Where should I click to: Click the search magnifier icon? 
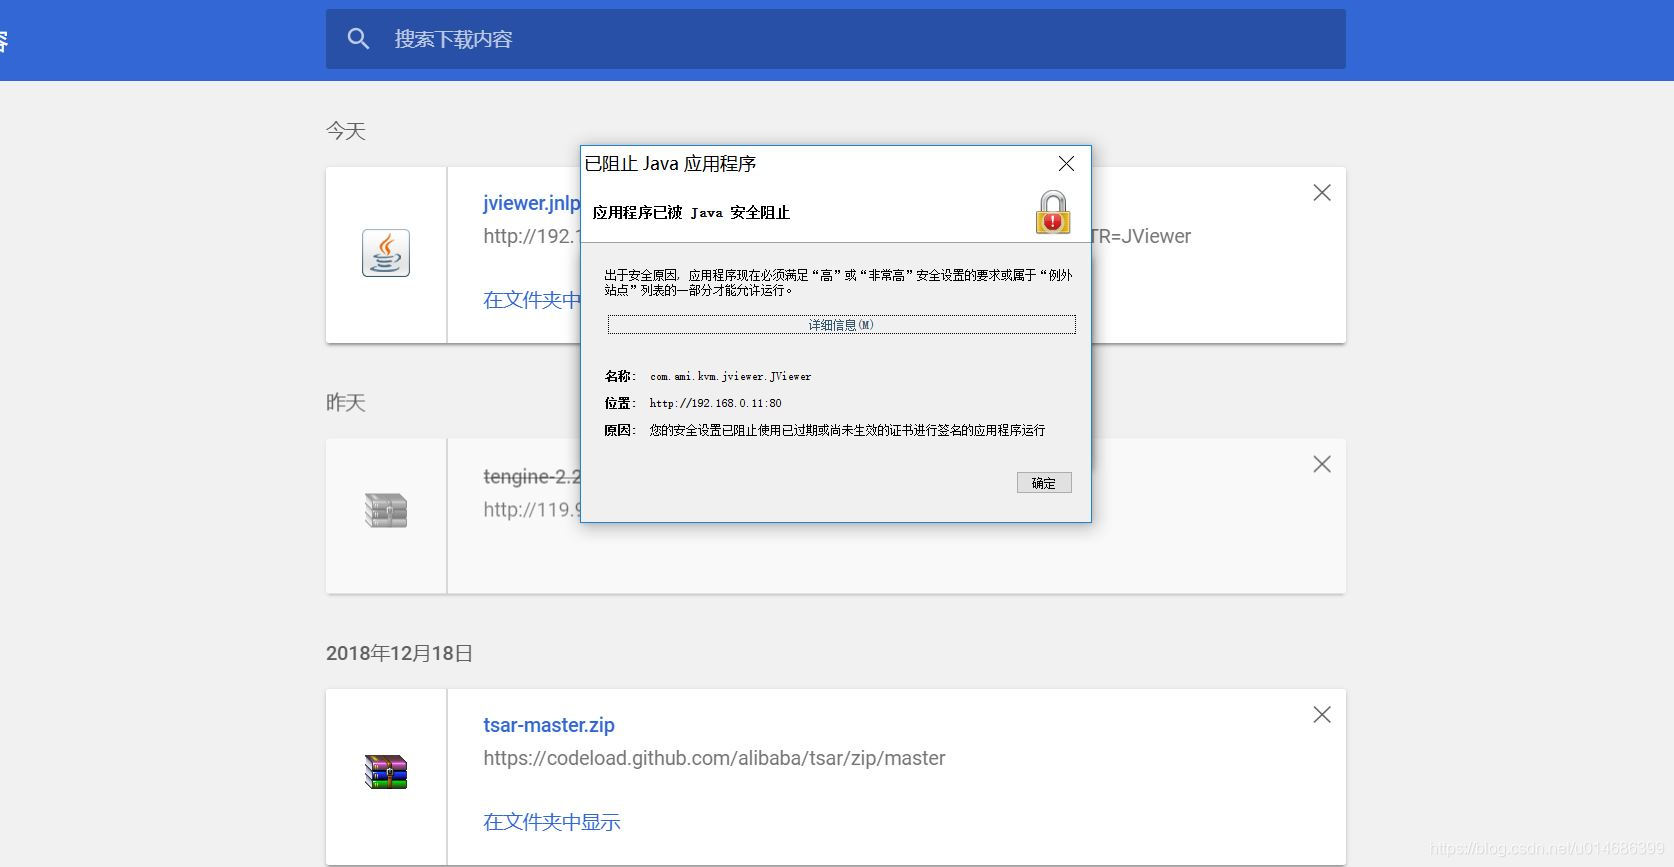coord(358,39)
